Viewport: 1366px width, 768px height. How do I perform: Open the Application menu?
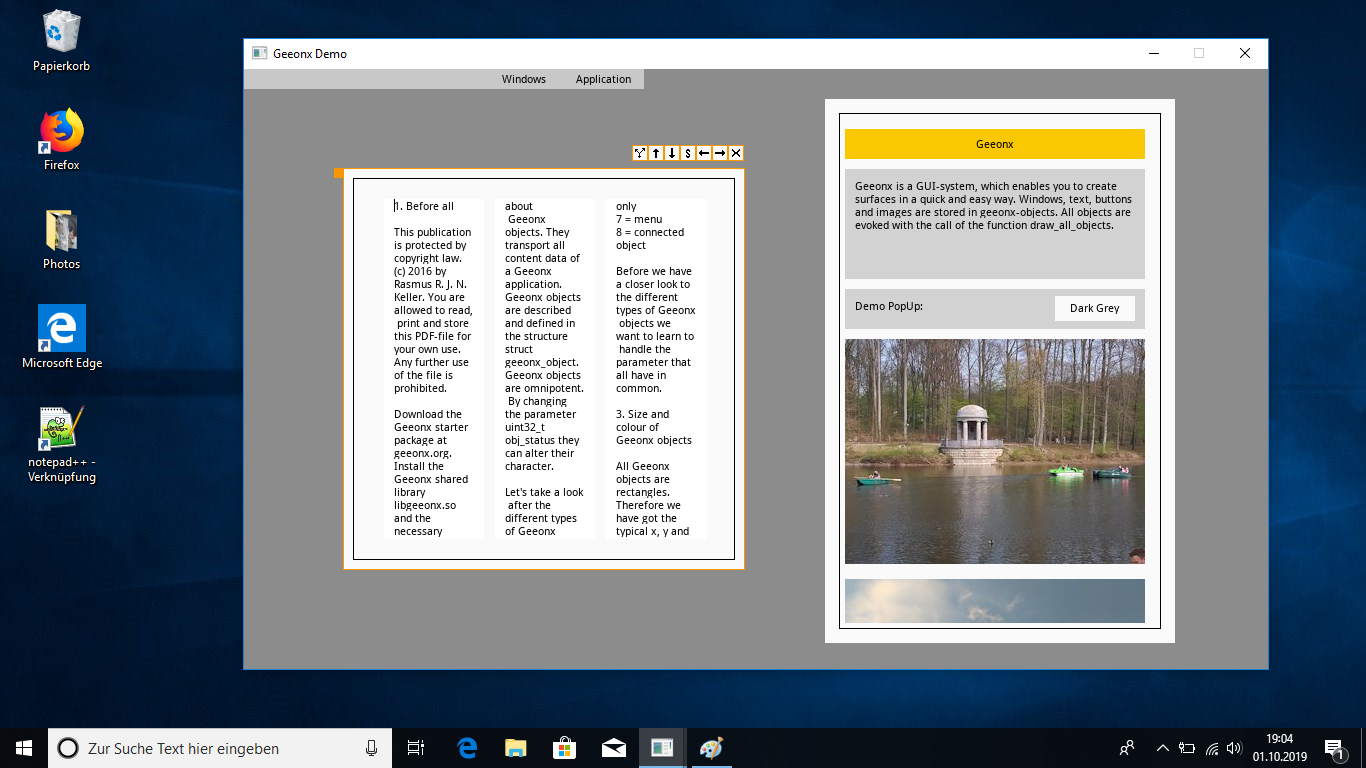coord(603,79)
